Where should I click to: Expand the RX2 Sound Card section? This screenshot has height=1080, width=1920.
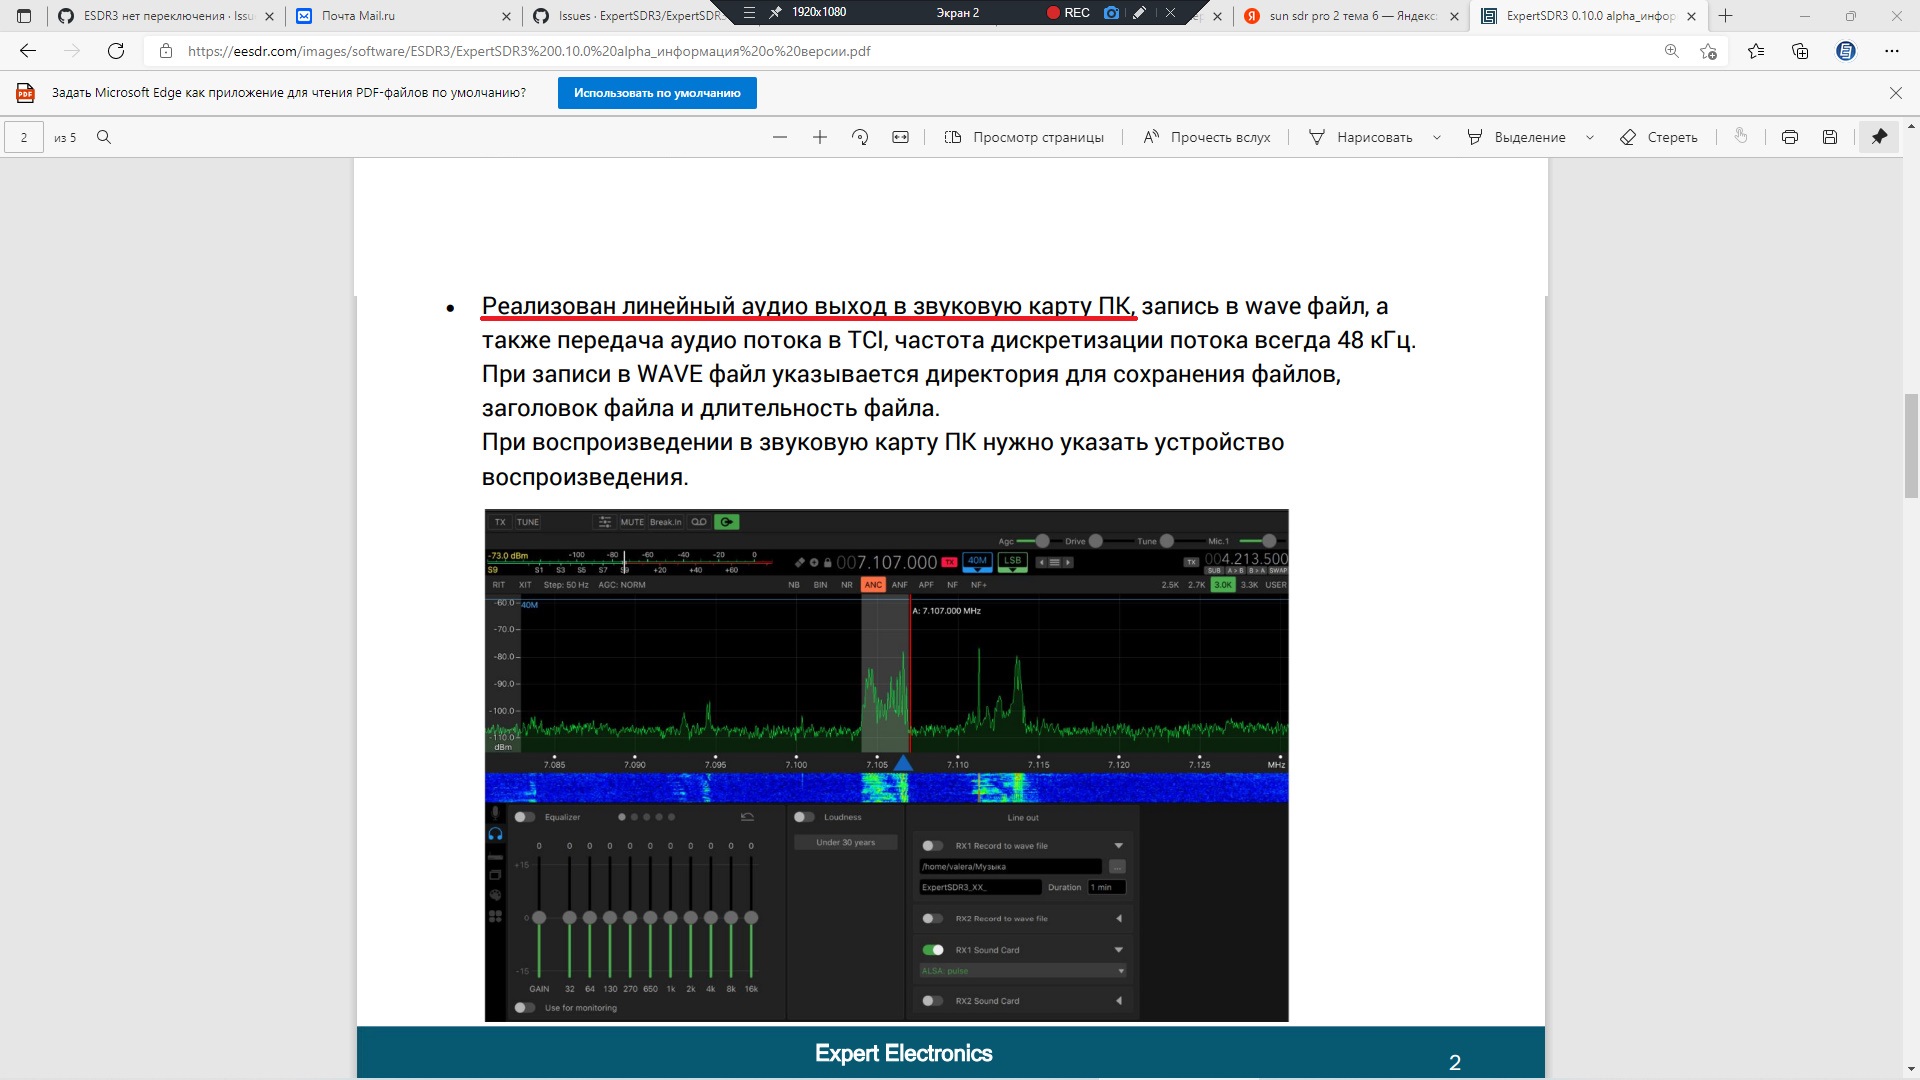point(1120,1001)
